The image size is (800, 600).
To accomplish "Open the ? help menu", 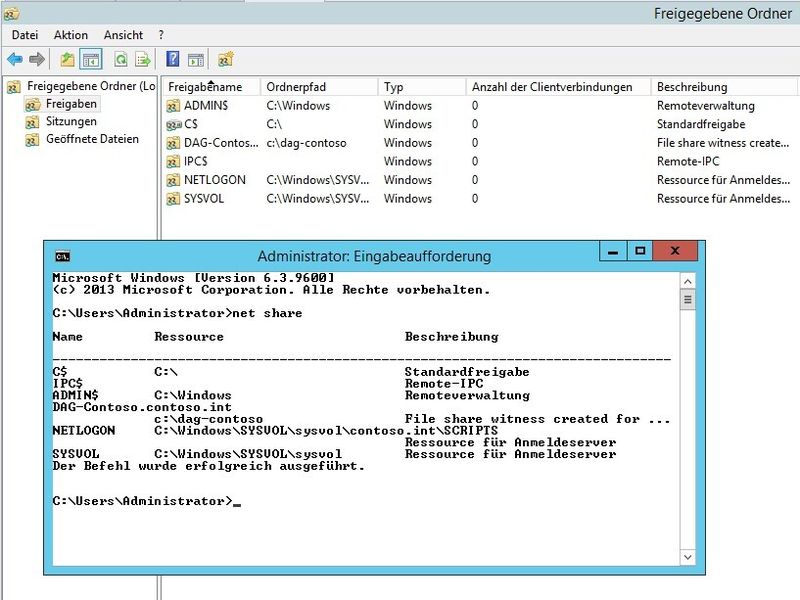I will (x=161, y=35).
